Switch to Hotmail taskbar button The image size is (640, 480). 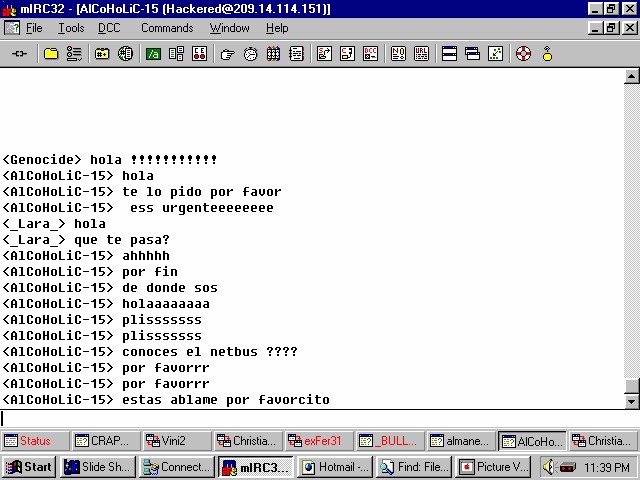pos(335,467)
